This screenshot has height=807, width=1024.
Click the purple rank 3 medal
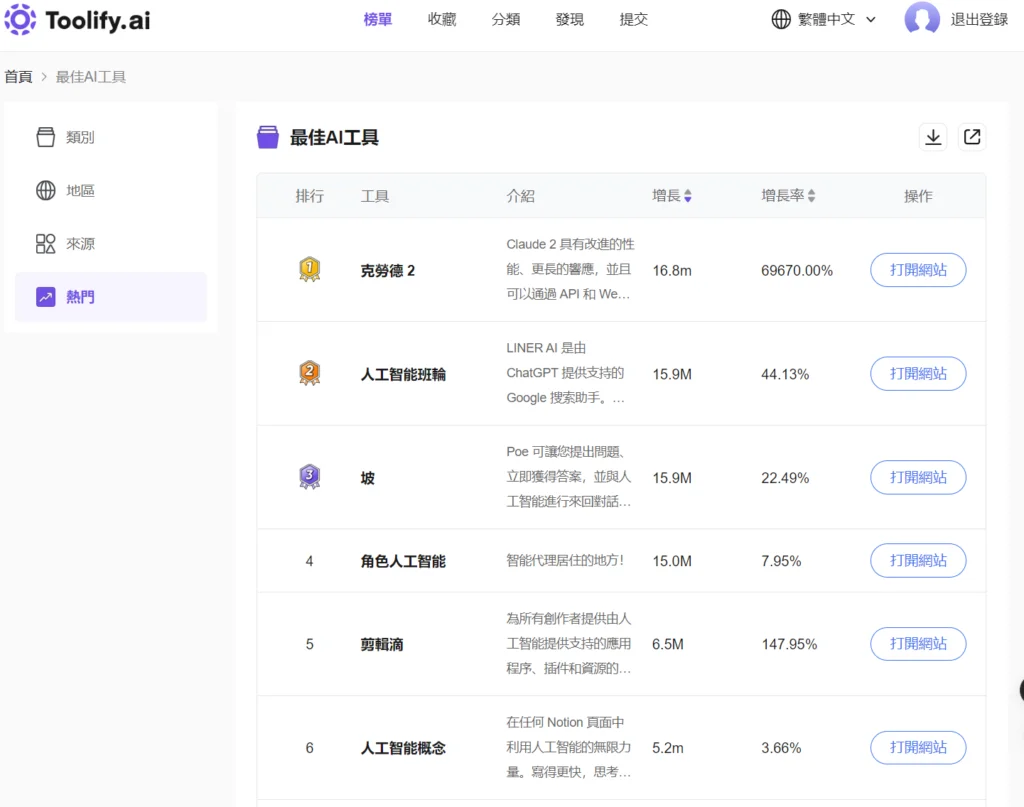pos(310,477)
